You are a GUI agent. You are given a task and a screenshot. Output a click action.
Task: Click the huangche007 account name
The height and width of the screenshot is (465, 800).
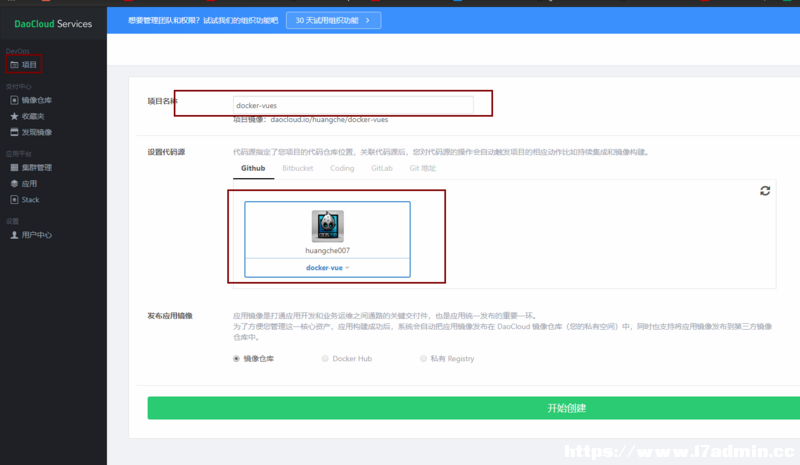[328, 251]
